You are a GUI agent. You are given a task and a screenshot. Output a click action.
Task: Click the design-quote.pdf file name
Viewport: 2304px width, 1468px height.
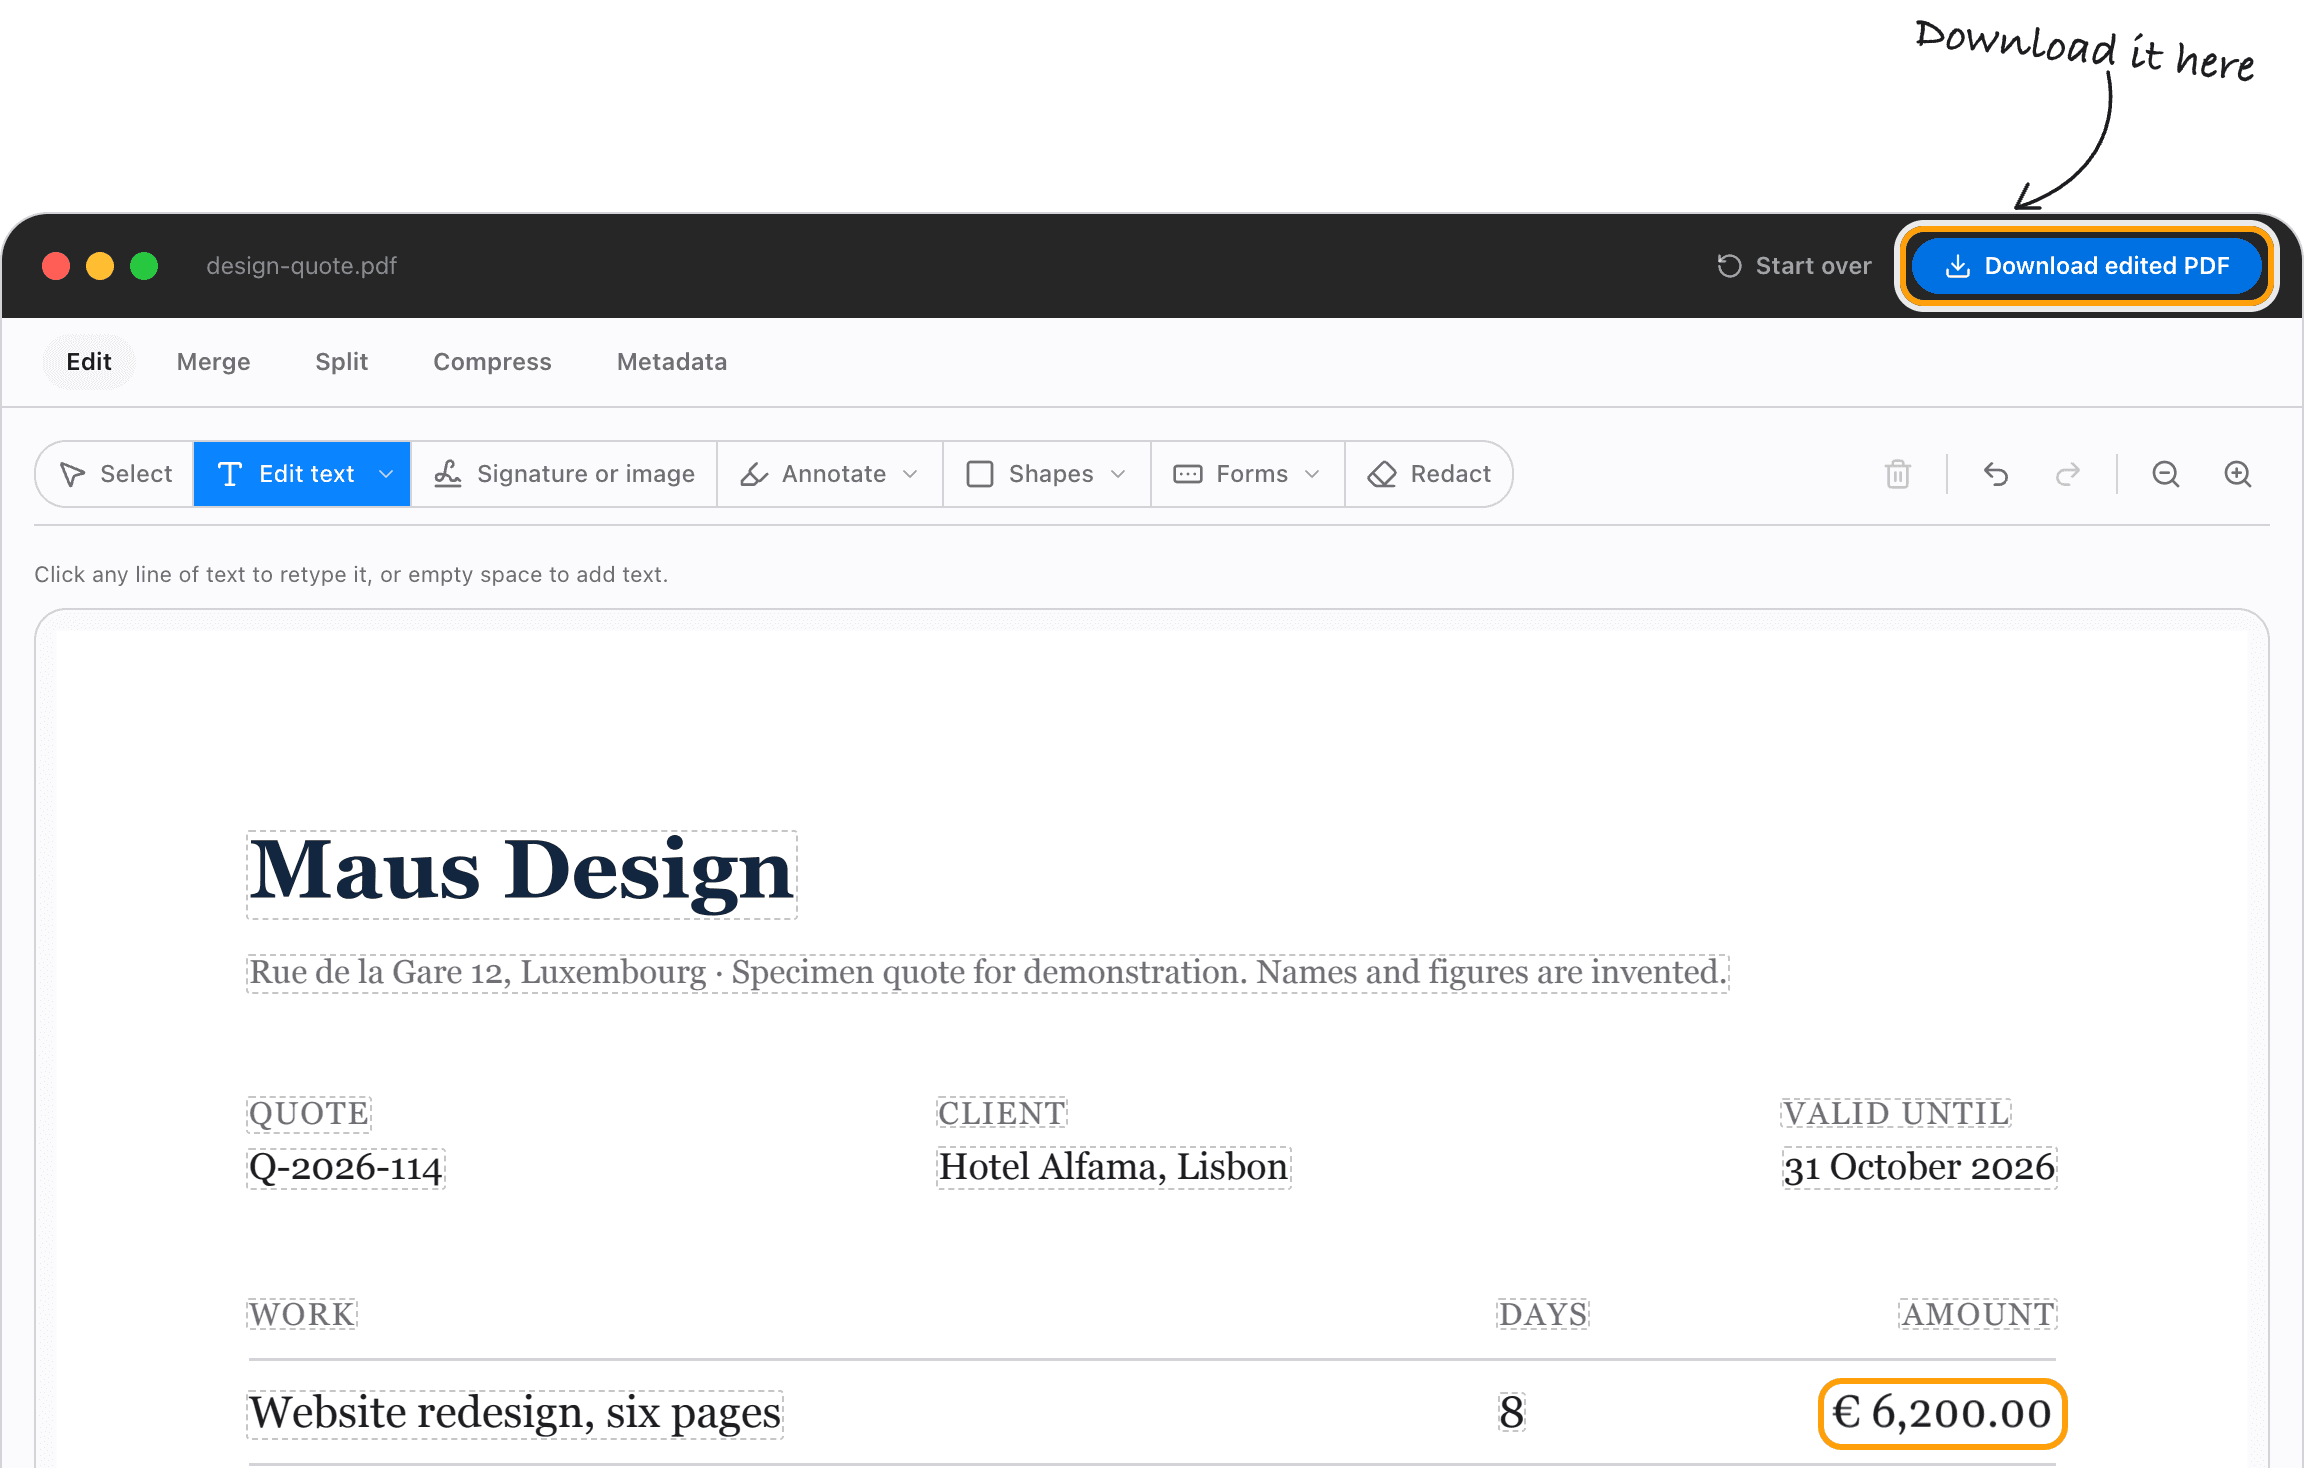302,266
